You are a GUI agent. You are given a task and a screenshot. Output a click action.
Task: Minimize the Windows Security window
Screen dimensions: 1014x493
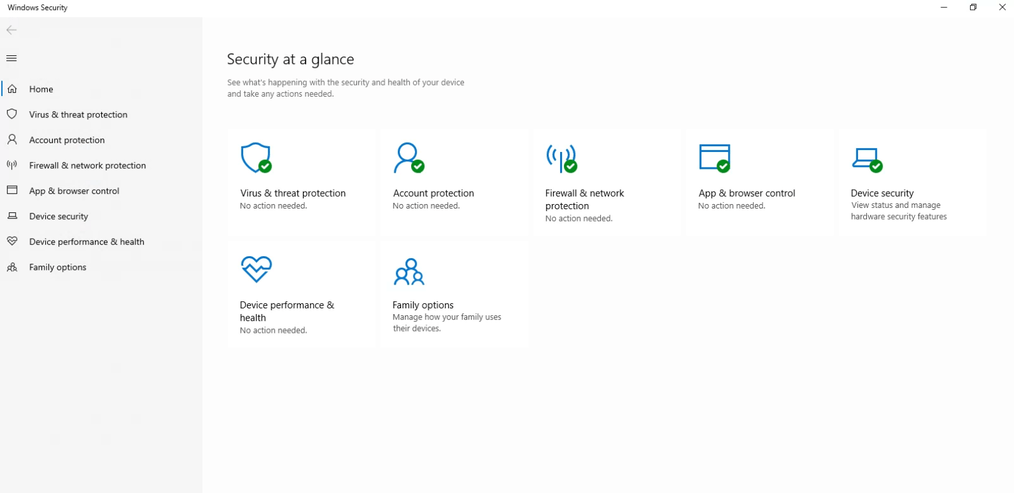(944, 7)
